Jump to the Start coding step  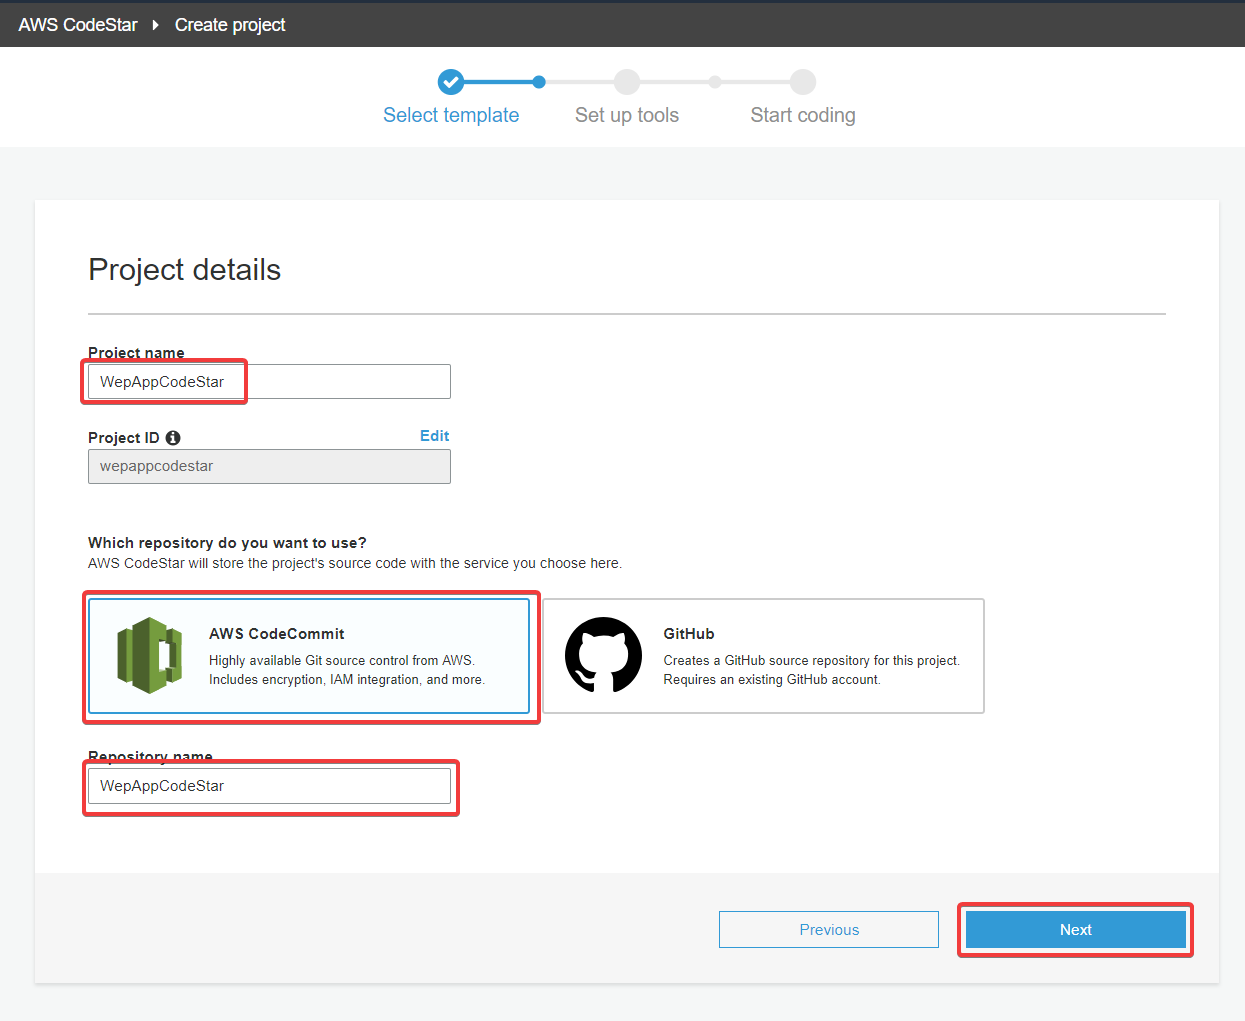(803, 115)
